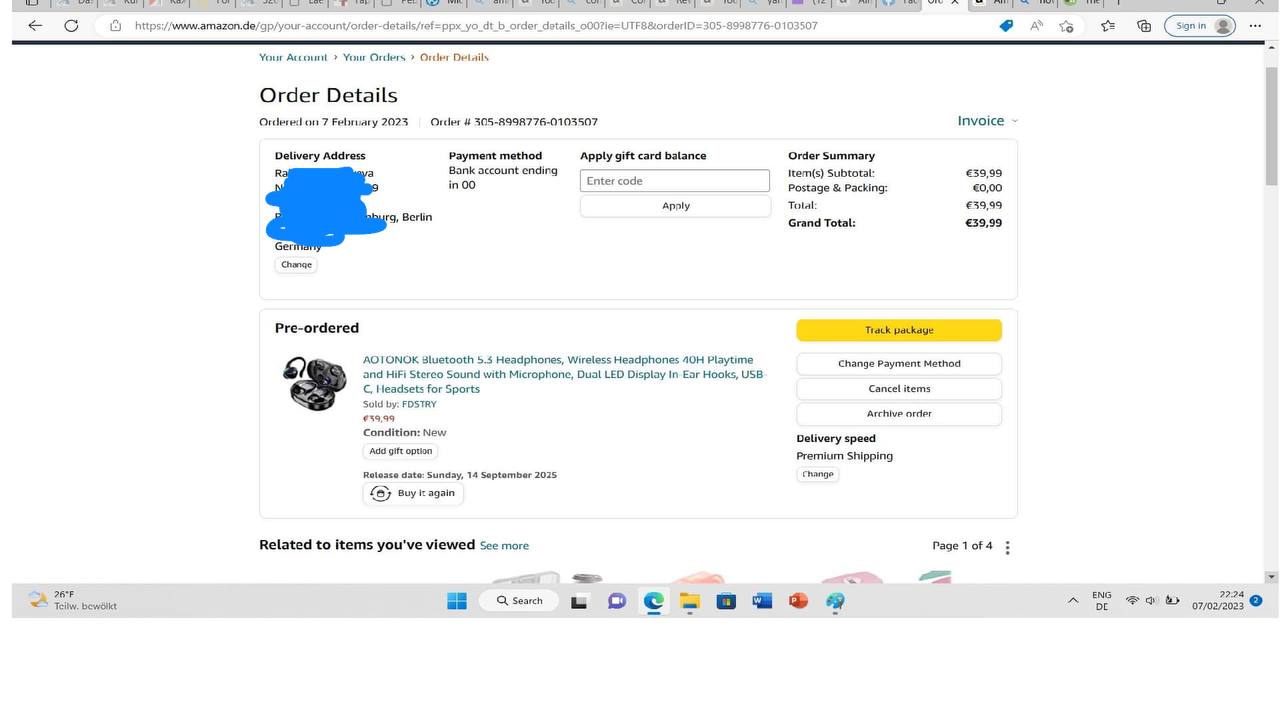Click Cancel items button

pos(899,389)
